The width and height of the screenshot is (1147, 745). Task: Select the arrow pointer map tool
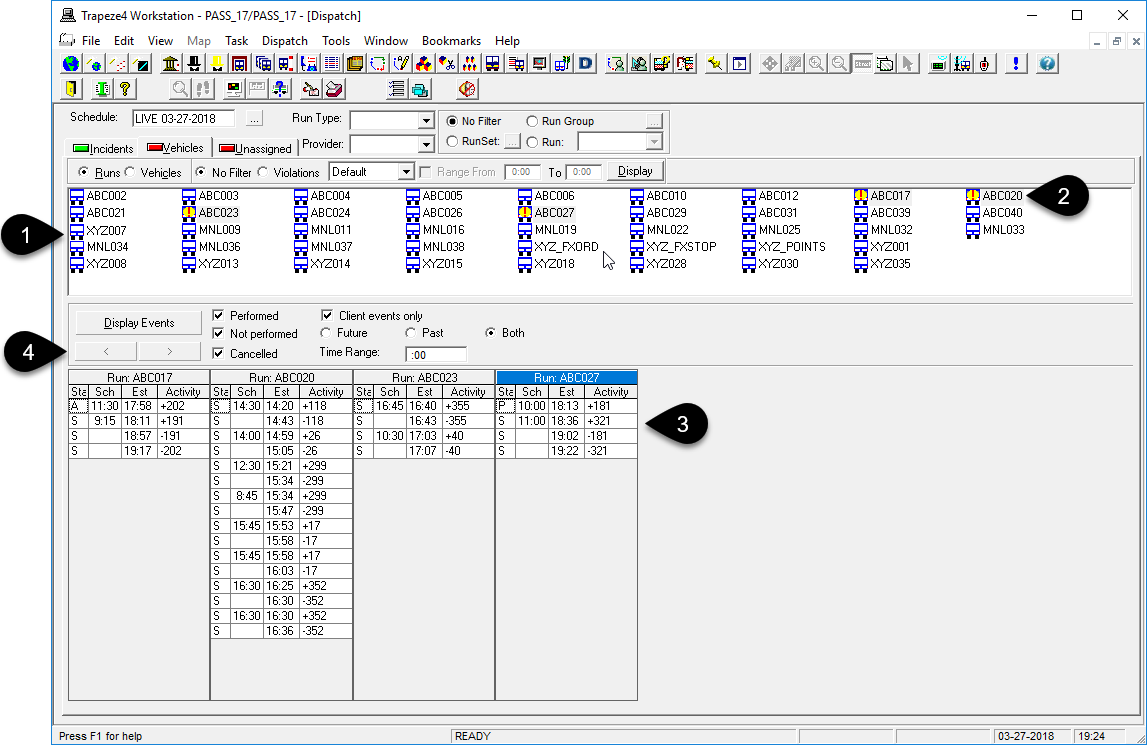906,63
